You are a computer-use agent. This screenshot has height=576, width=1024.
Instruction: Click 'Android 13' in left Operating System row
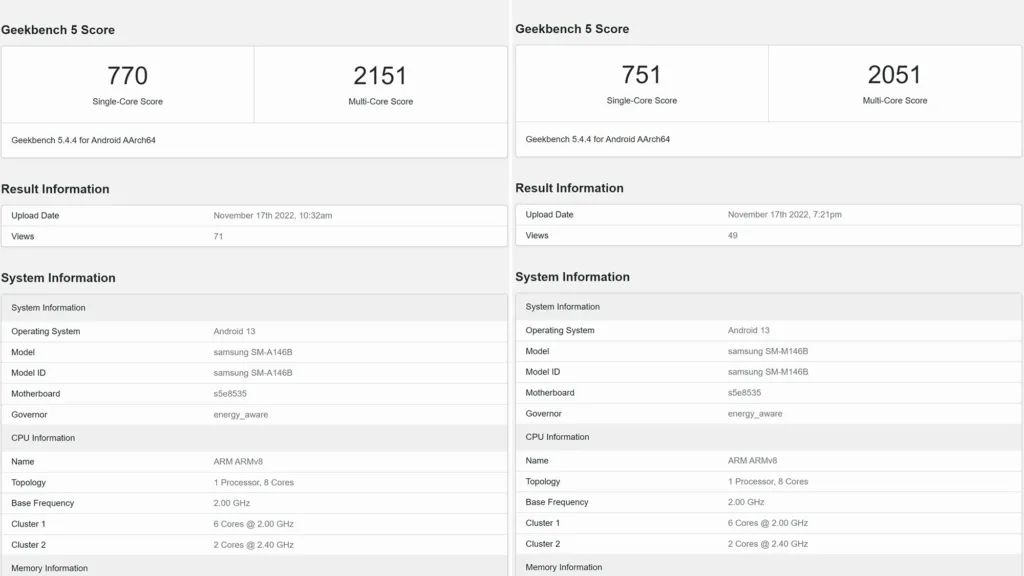[234, 331]
